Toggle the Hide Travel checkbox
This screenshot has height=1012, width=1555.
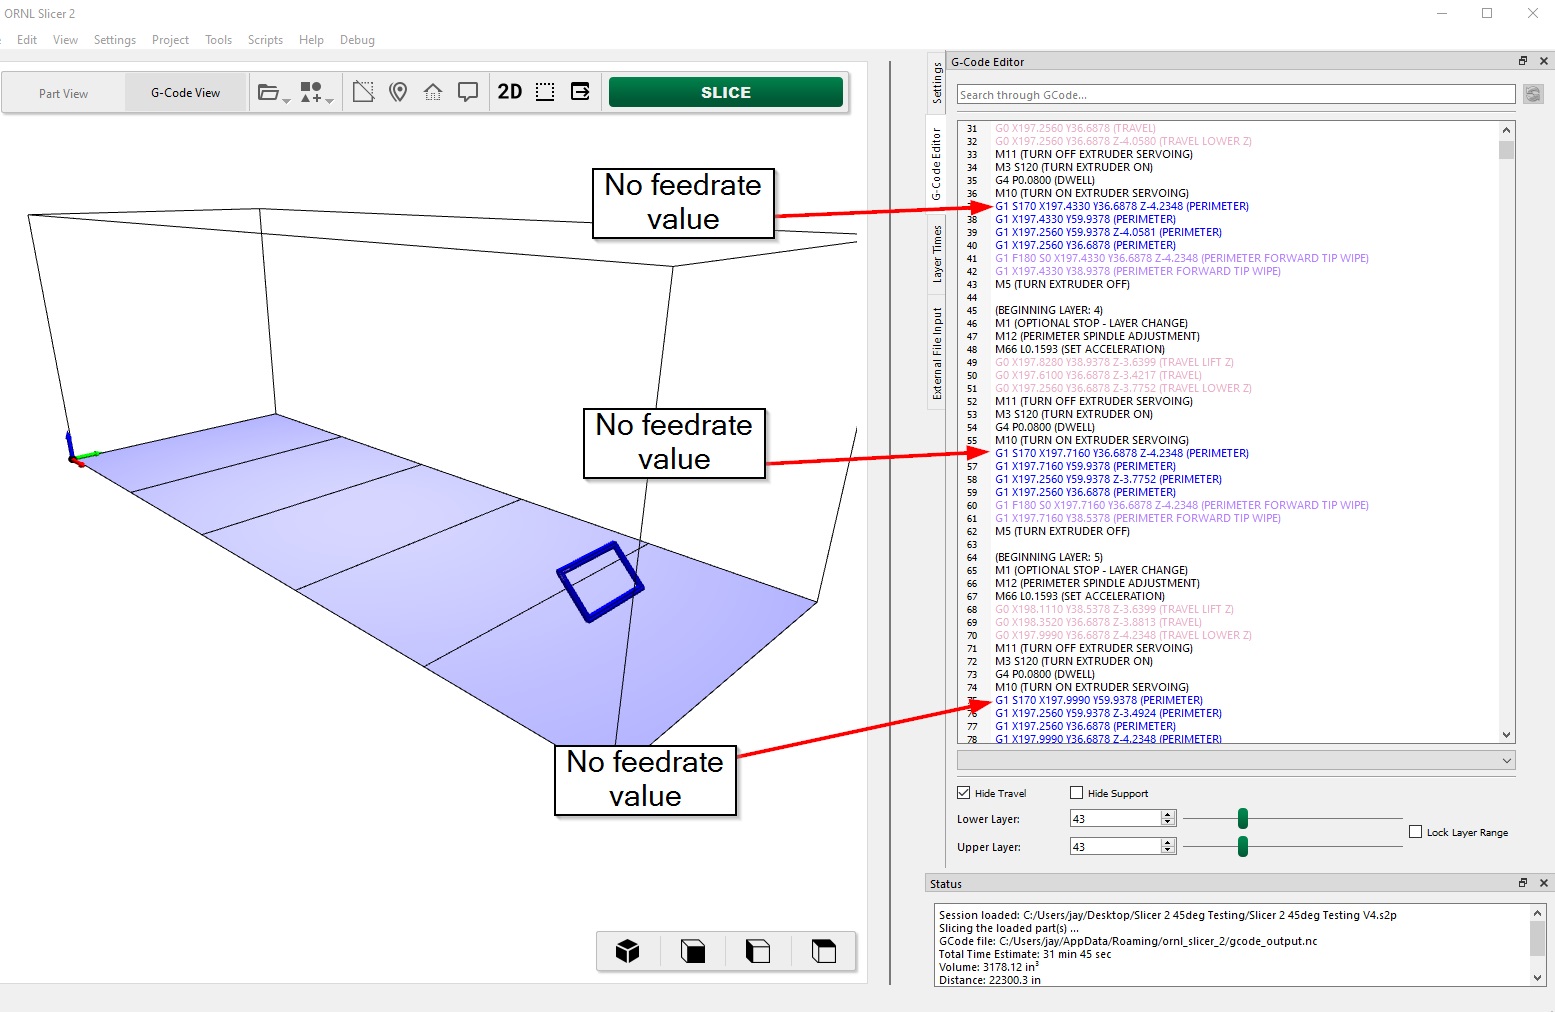tap(964, 793)
